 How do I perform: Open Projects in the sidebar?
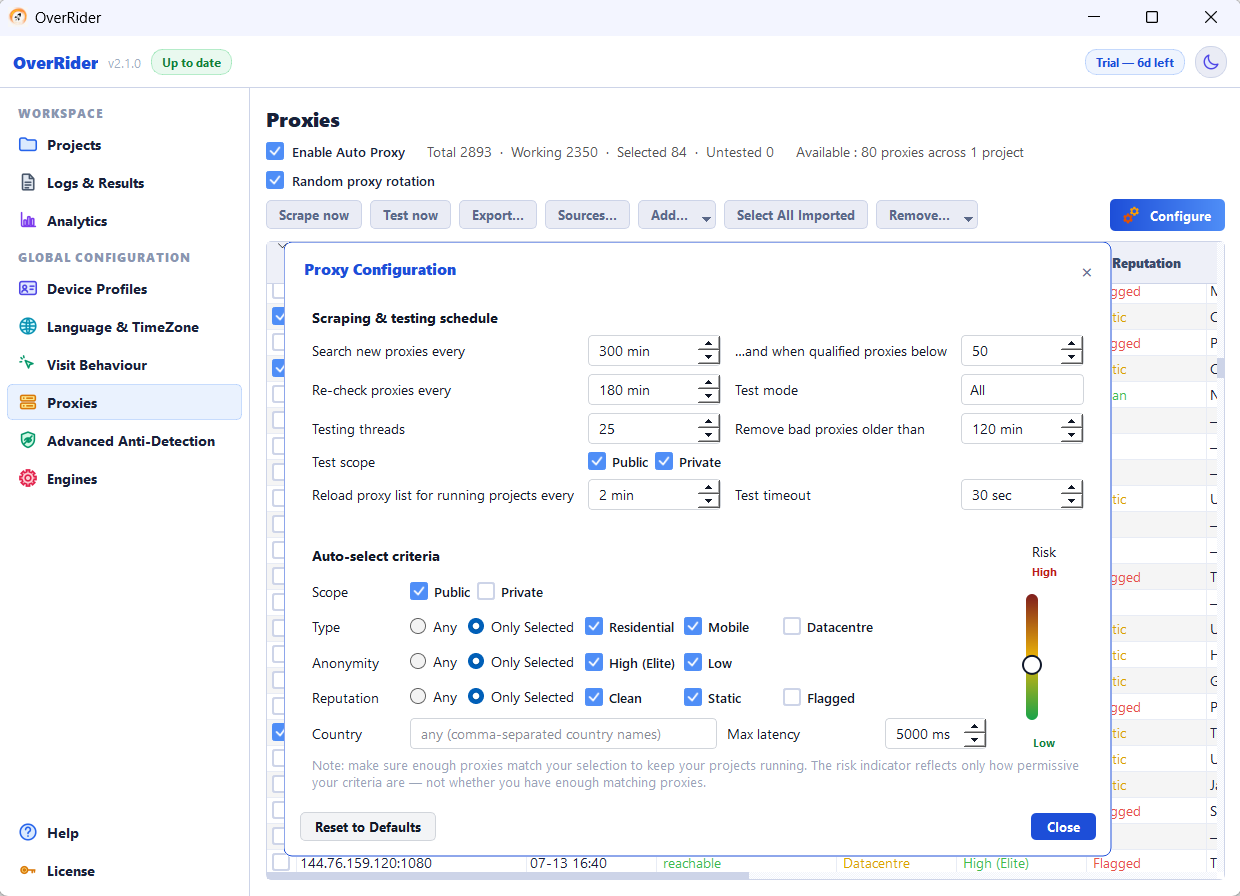(x=124, y=145)
